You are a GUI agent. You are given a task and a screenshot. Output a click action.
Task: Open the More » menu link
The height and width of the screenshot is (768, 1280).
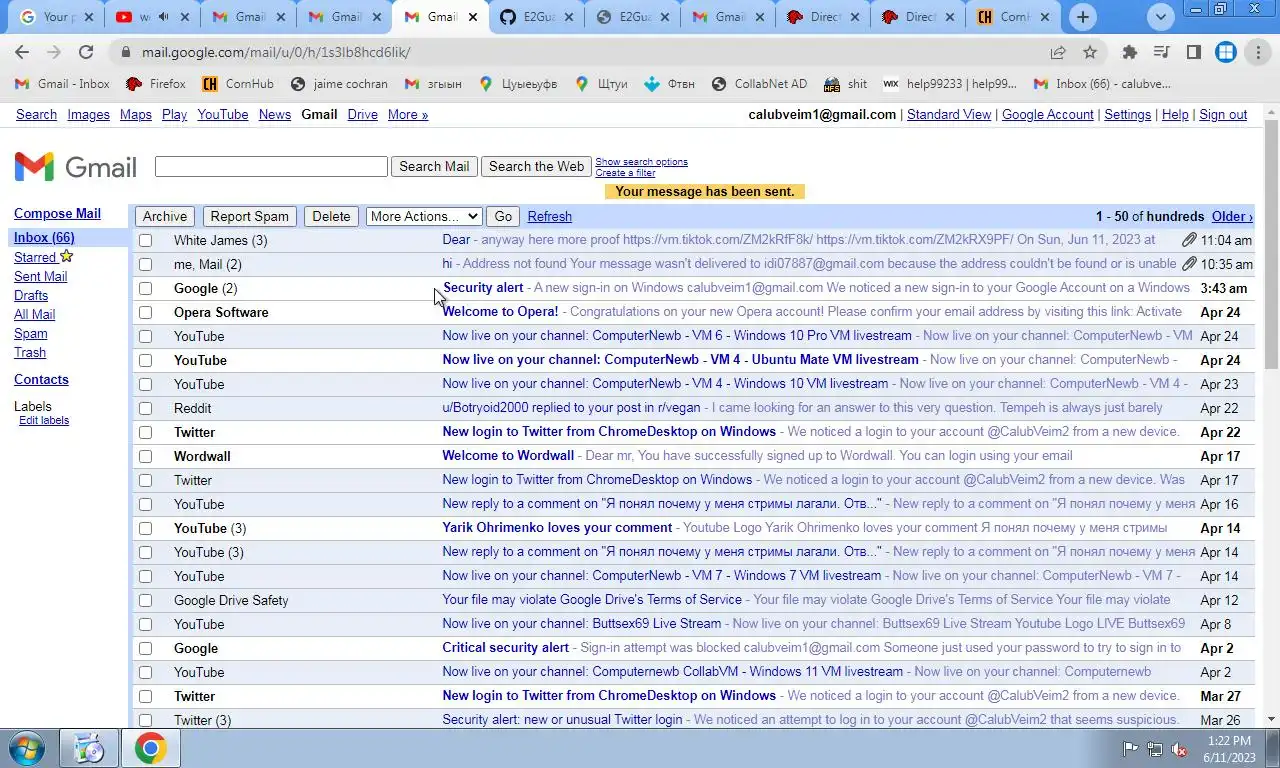(x=408, y=115)
